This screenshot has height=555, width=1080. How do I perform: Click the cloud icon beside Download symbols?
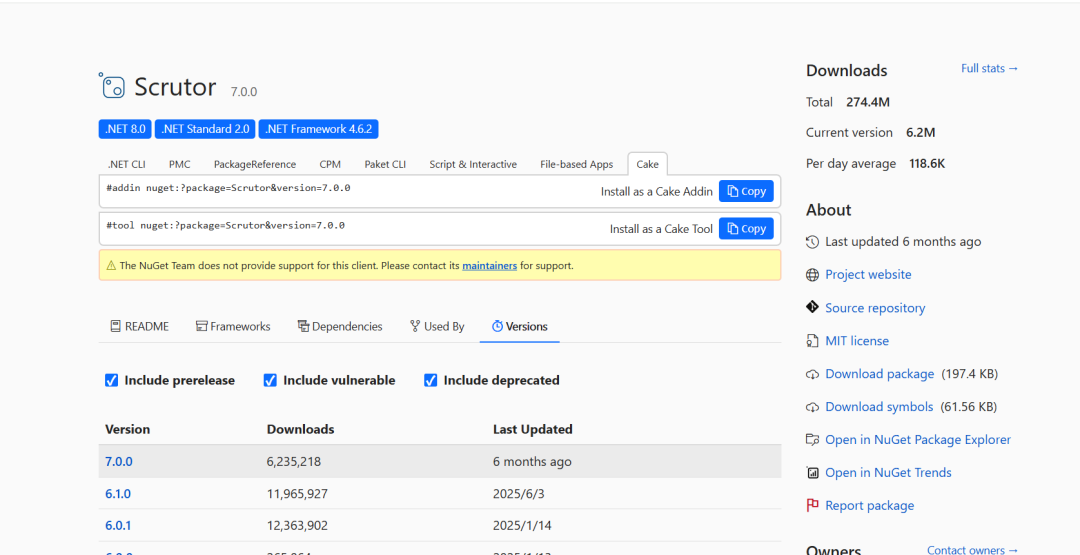tap(813, 407)
